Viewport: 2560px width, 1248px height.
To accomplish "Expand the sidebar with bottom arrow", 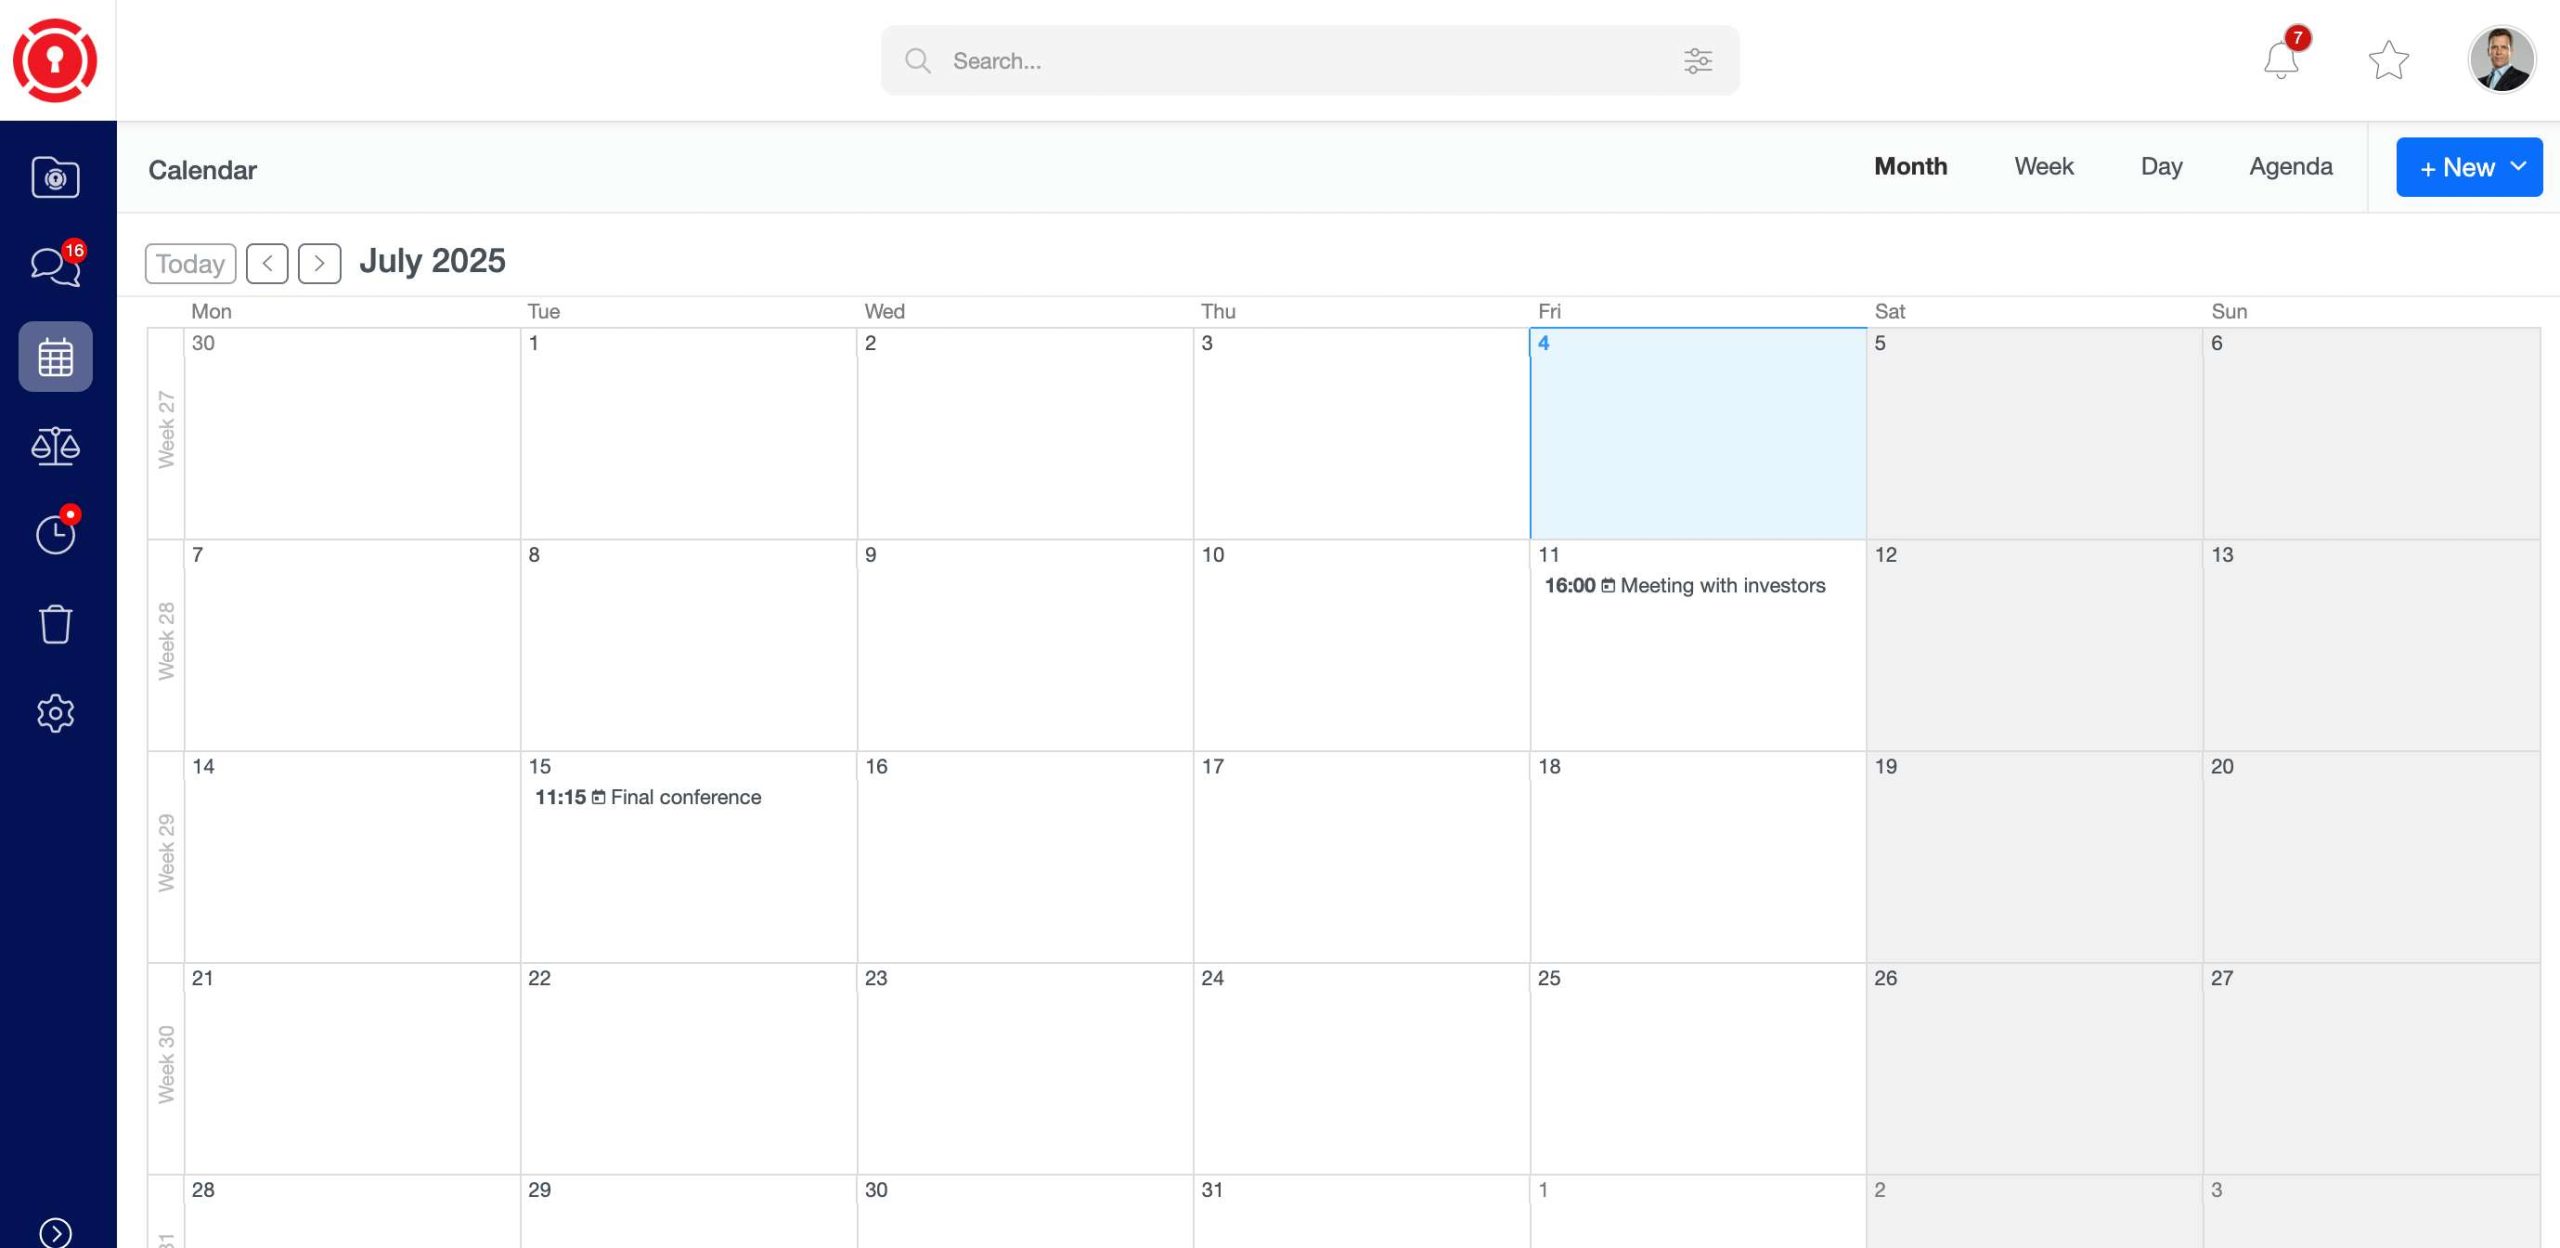I will point(55,1232).
